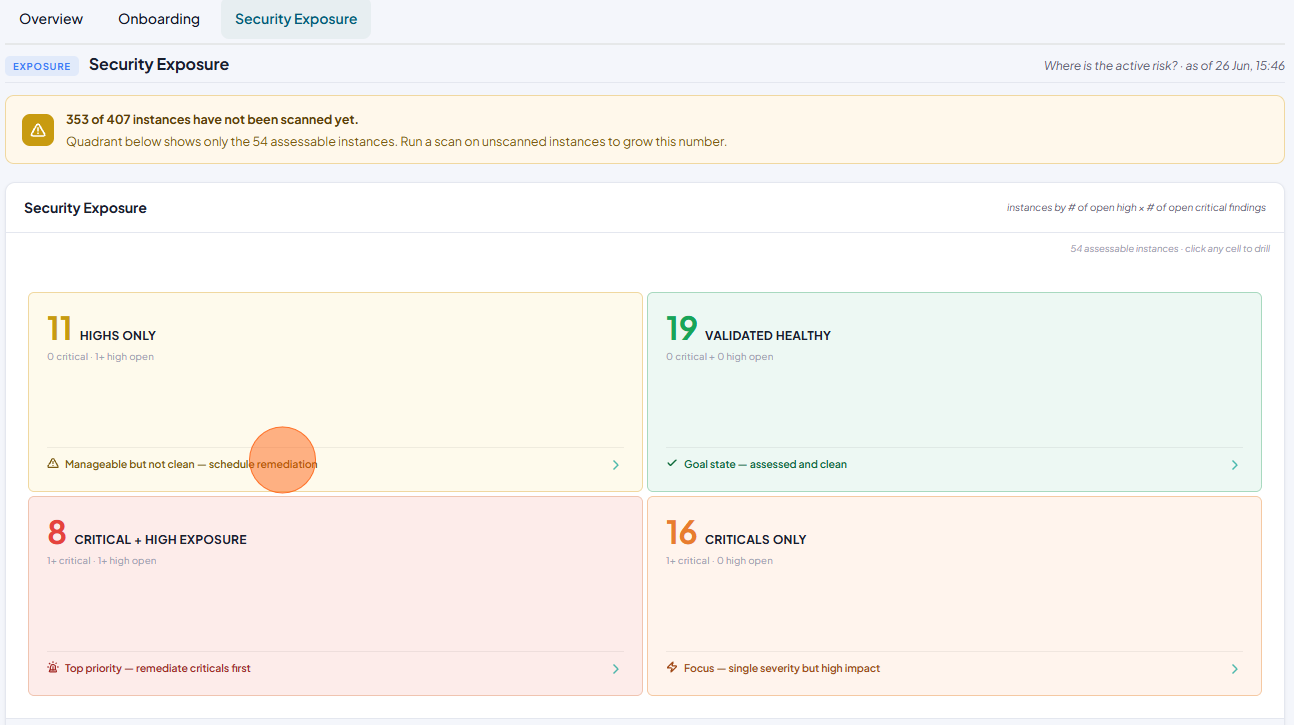Click the 'instances by # of open high' caption
1294x725 pixels.
(1136, 208)
